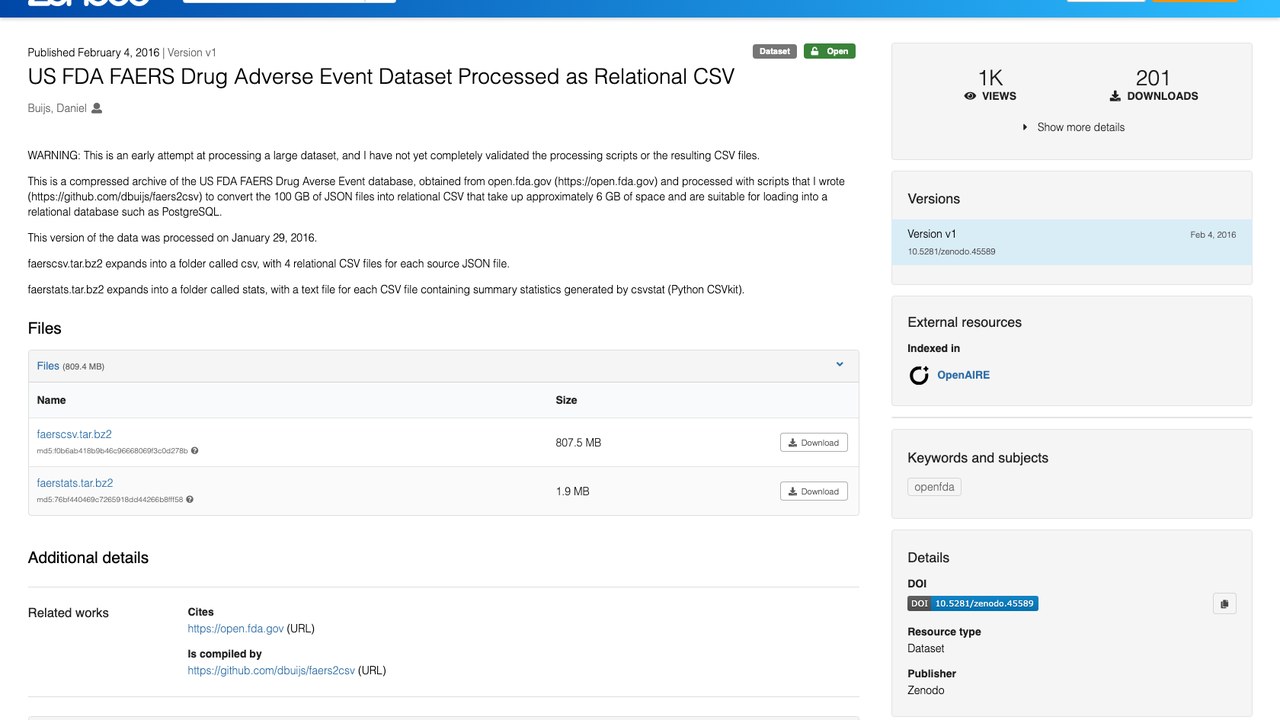This screenshot has width=1280, height=720.
Task: Click the Dataset value under Resource type
Action: click(926, 648)
